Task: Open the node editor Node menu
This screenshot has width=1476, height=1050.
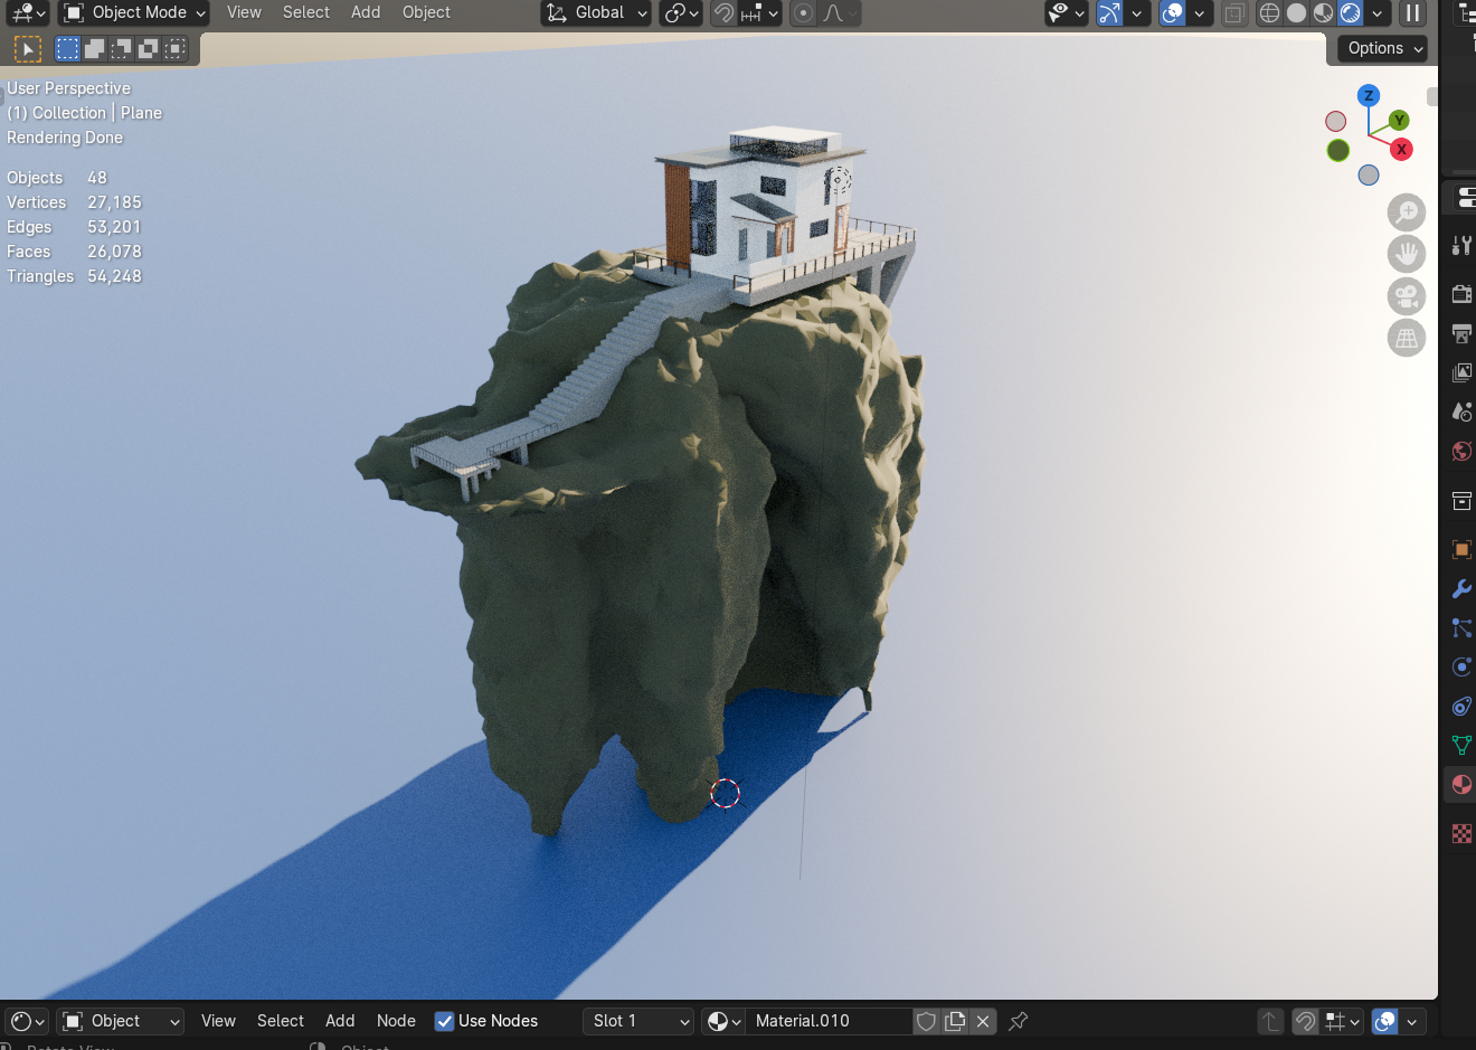Action: [x=396, y=1021]
